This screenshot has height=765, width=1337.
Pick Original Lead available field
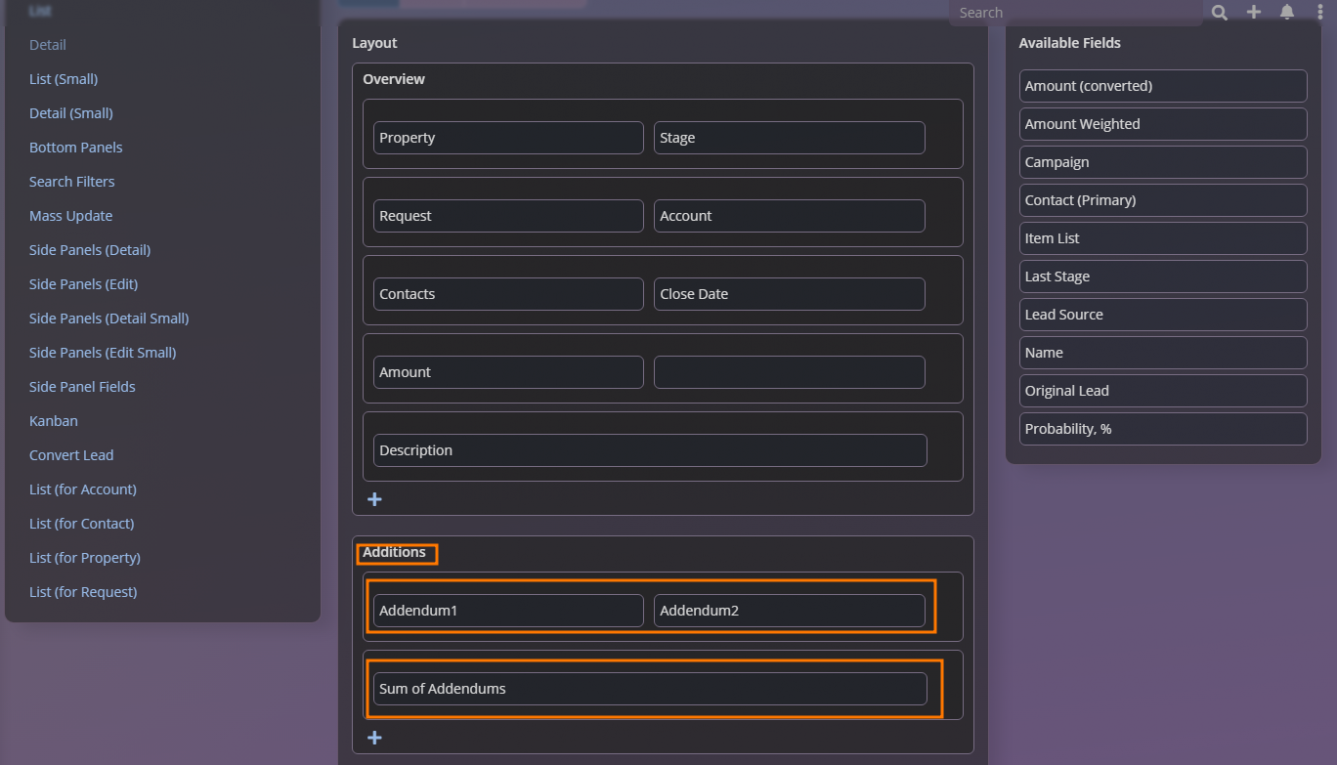1163,391
